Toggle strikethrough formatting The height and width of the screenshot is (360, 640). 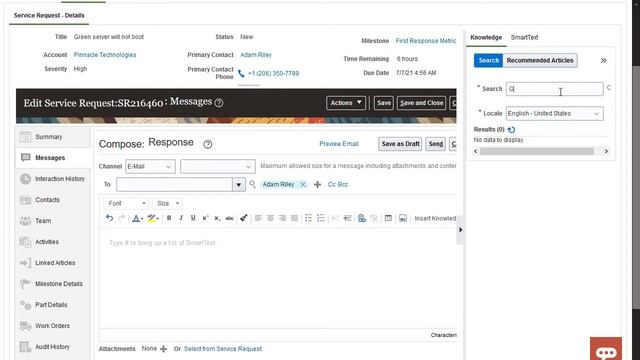[x=229, y=218]
